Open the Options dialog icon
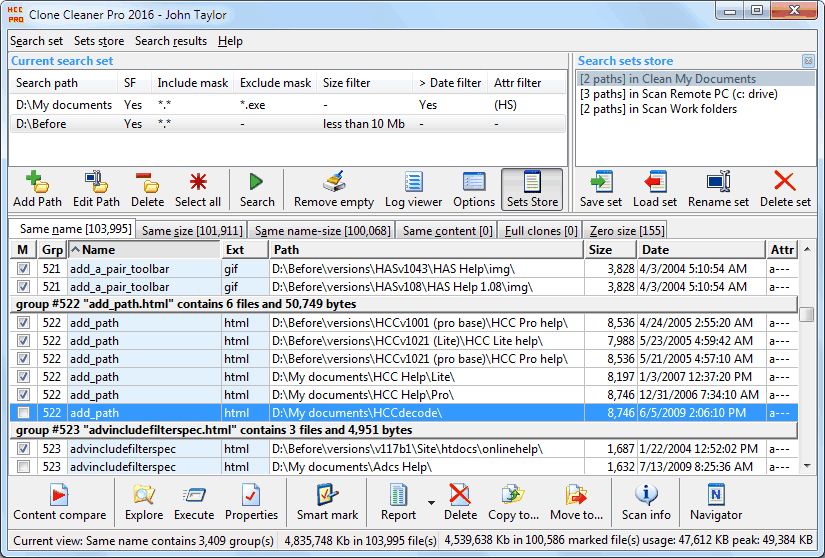Image resolution: width=825 pixels, height=558 pixels. (x=474, y=182)
